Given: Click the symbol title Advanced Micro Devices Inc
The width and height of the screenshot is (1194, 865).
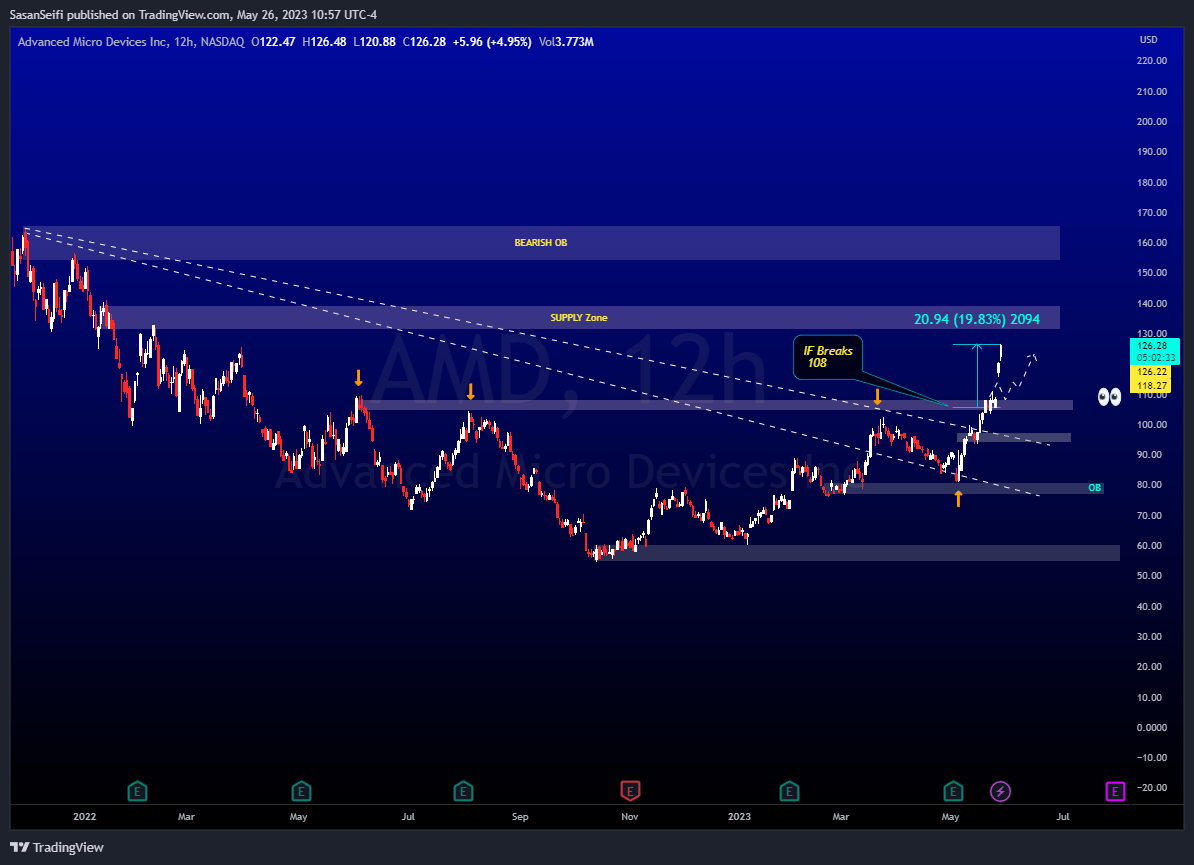Looking at the screenshot, I should tap(92, 42).
